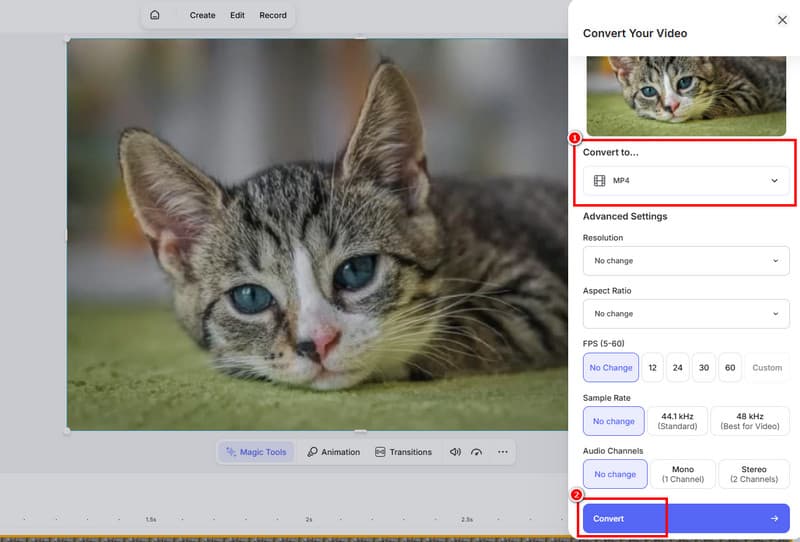800x542 pixels.
Task: Open the Magic Tools panel
Action: click(x=256, y=452)
